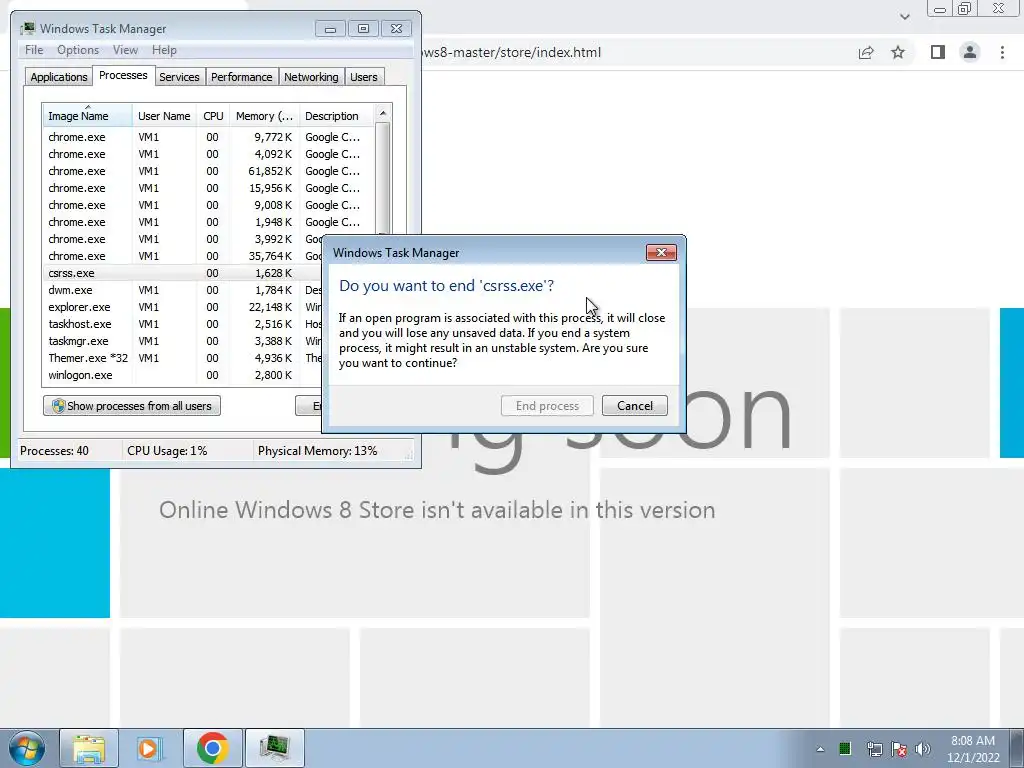Select chrome.exe using 35,764 K
Screen dimensions: 1024x768
(x=183, y=256)
